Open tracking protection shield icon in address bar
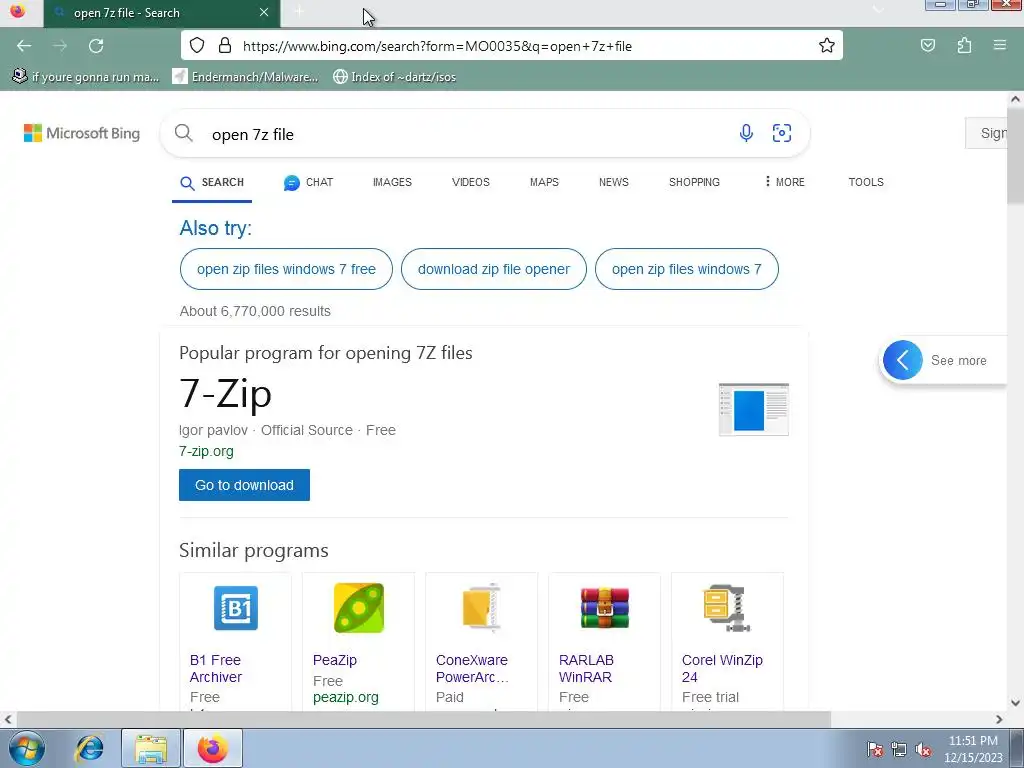 pos(197,45)
